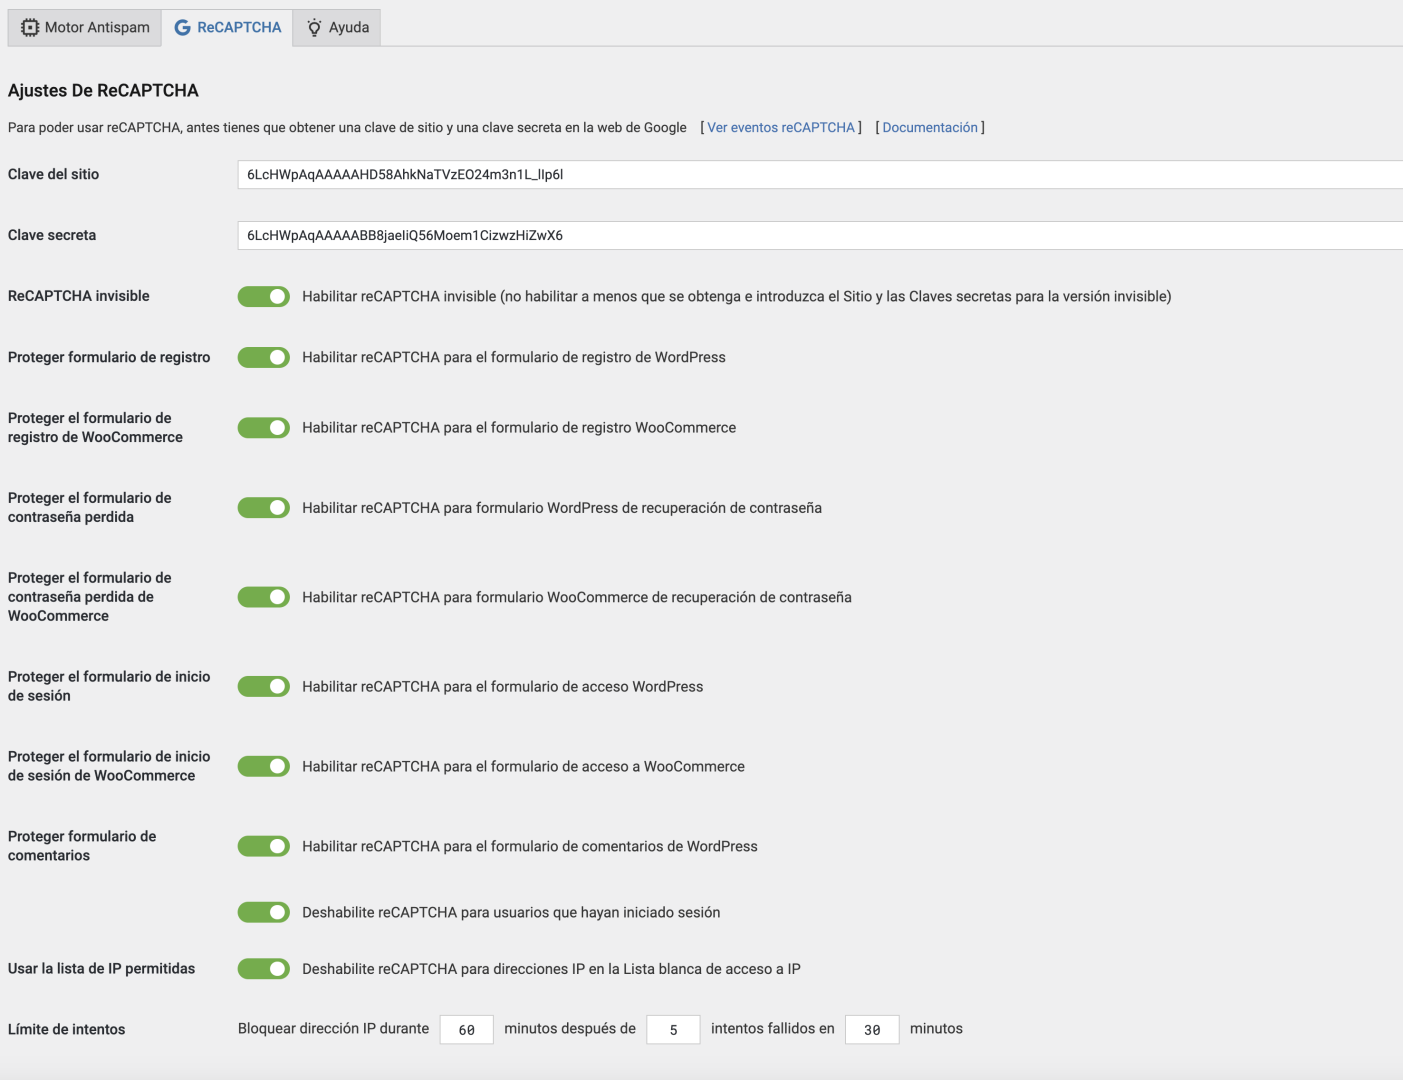The width and height of the screenshot is (1403, 1080).
Task: Click the Clave secreta label
Action: pos(52,236)
